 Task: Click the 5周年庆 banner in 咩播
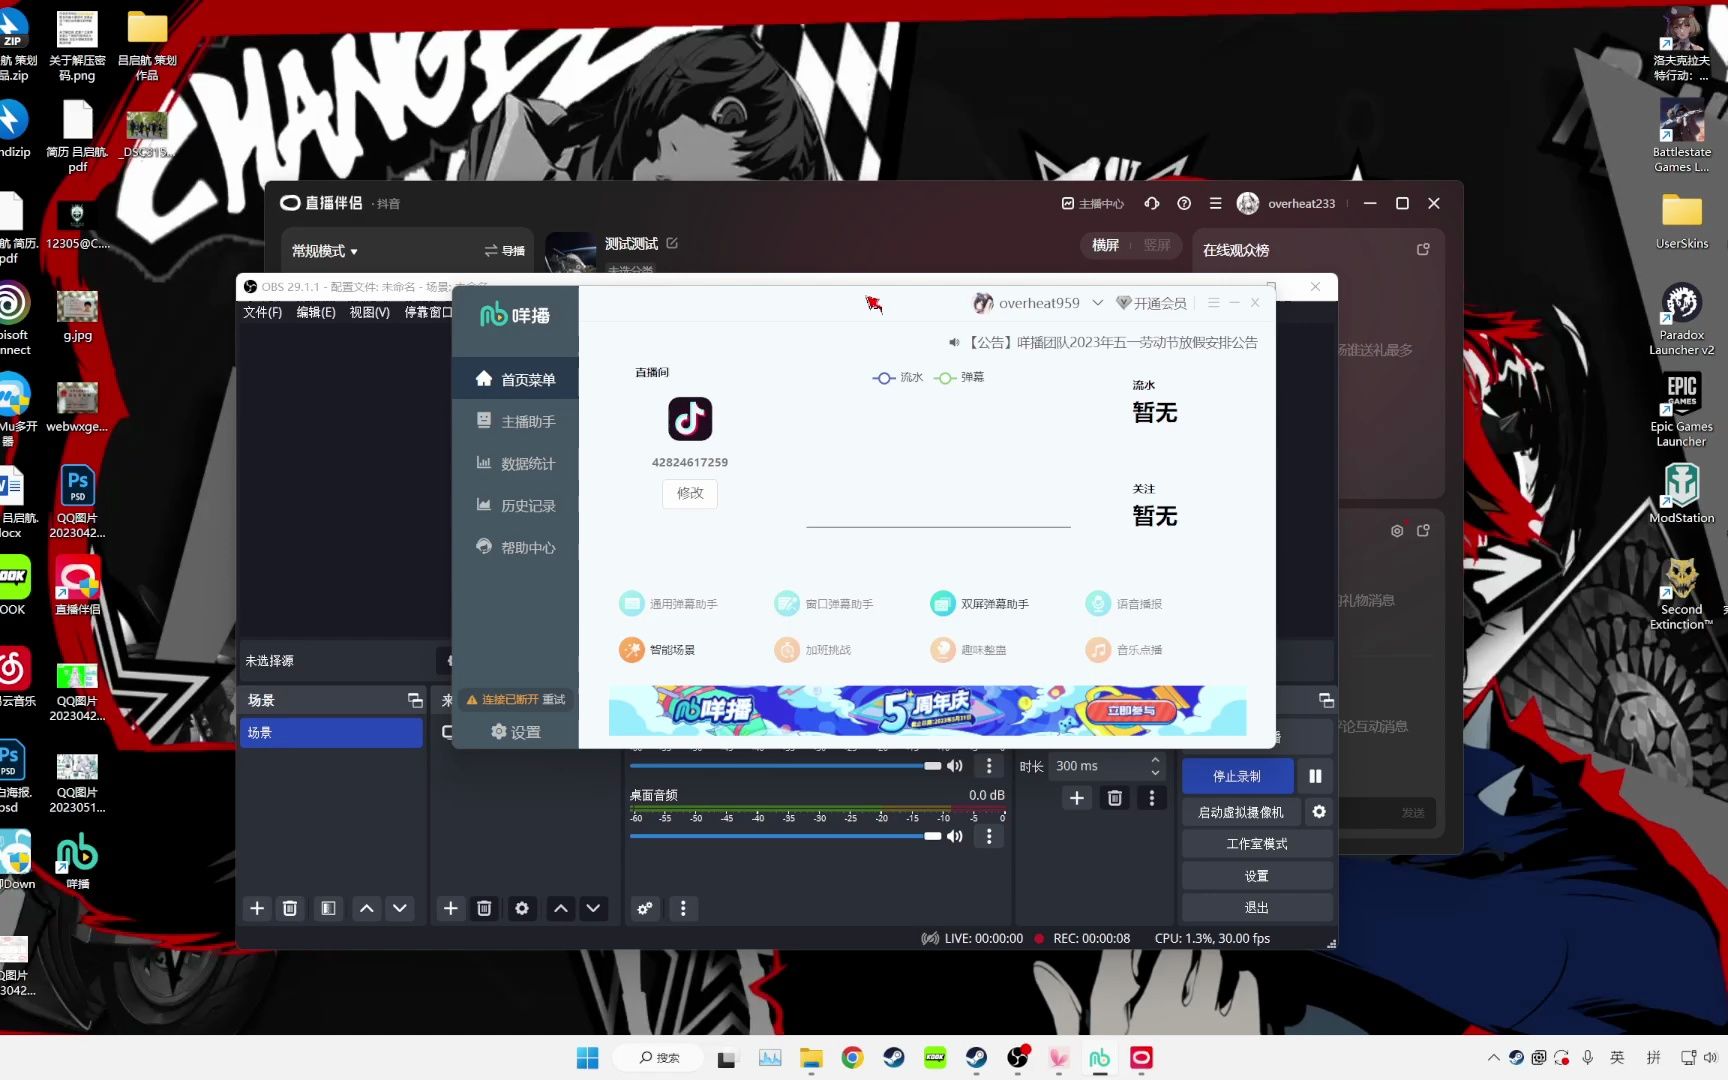pyautogui.click(x=927, y=710)
